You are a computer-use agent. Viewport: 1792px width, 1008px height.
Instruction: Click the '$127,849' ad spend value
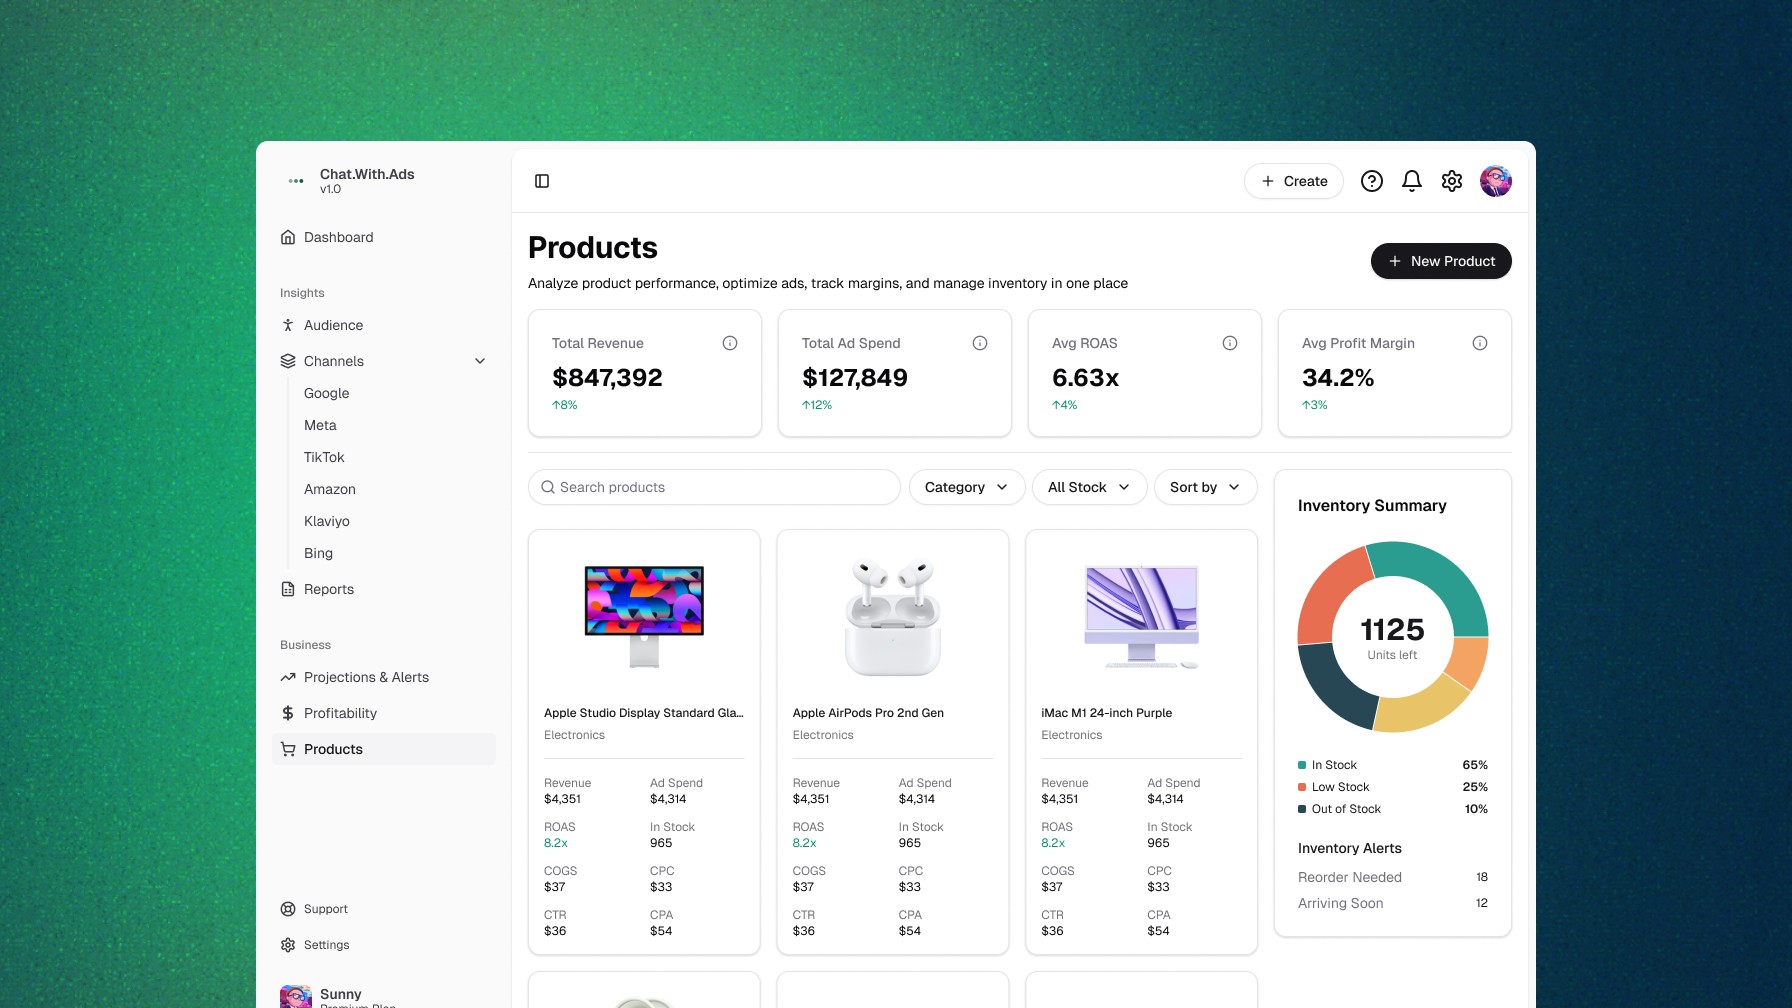point(855,378)
